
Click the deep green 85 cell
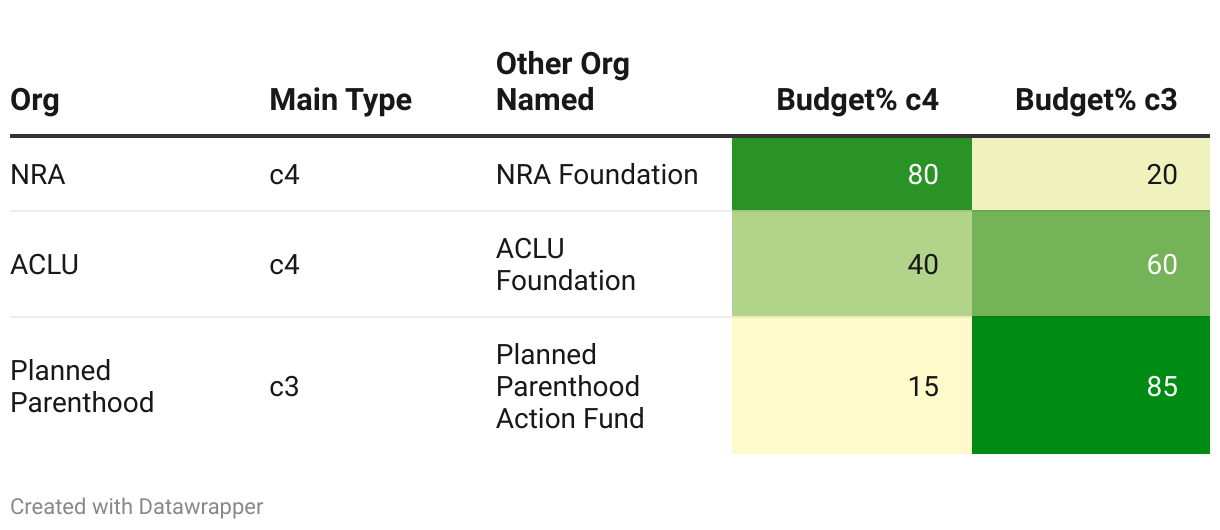pyautogui.click(x=1091, y=386)
